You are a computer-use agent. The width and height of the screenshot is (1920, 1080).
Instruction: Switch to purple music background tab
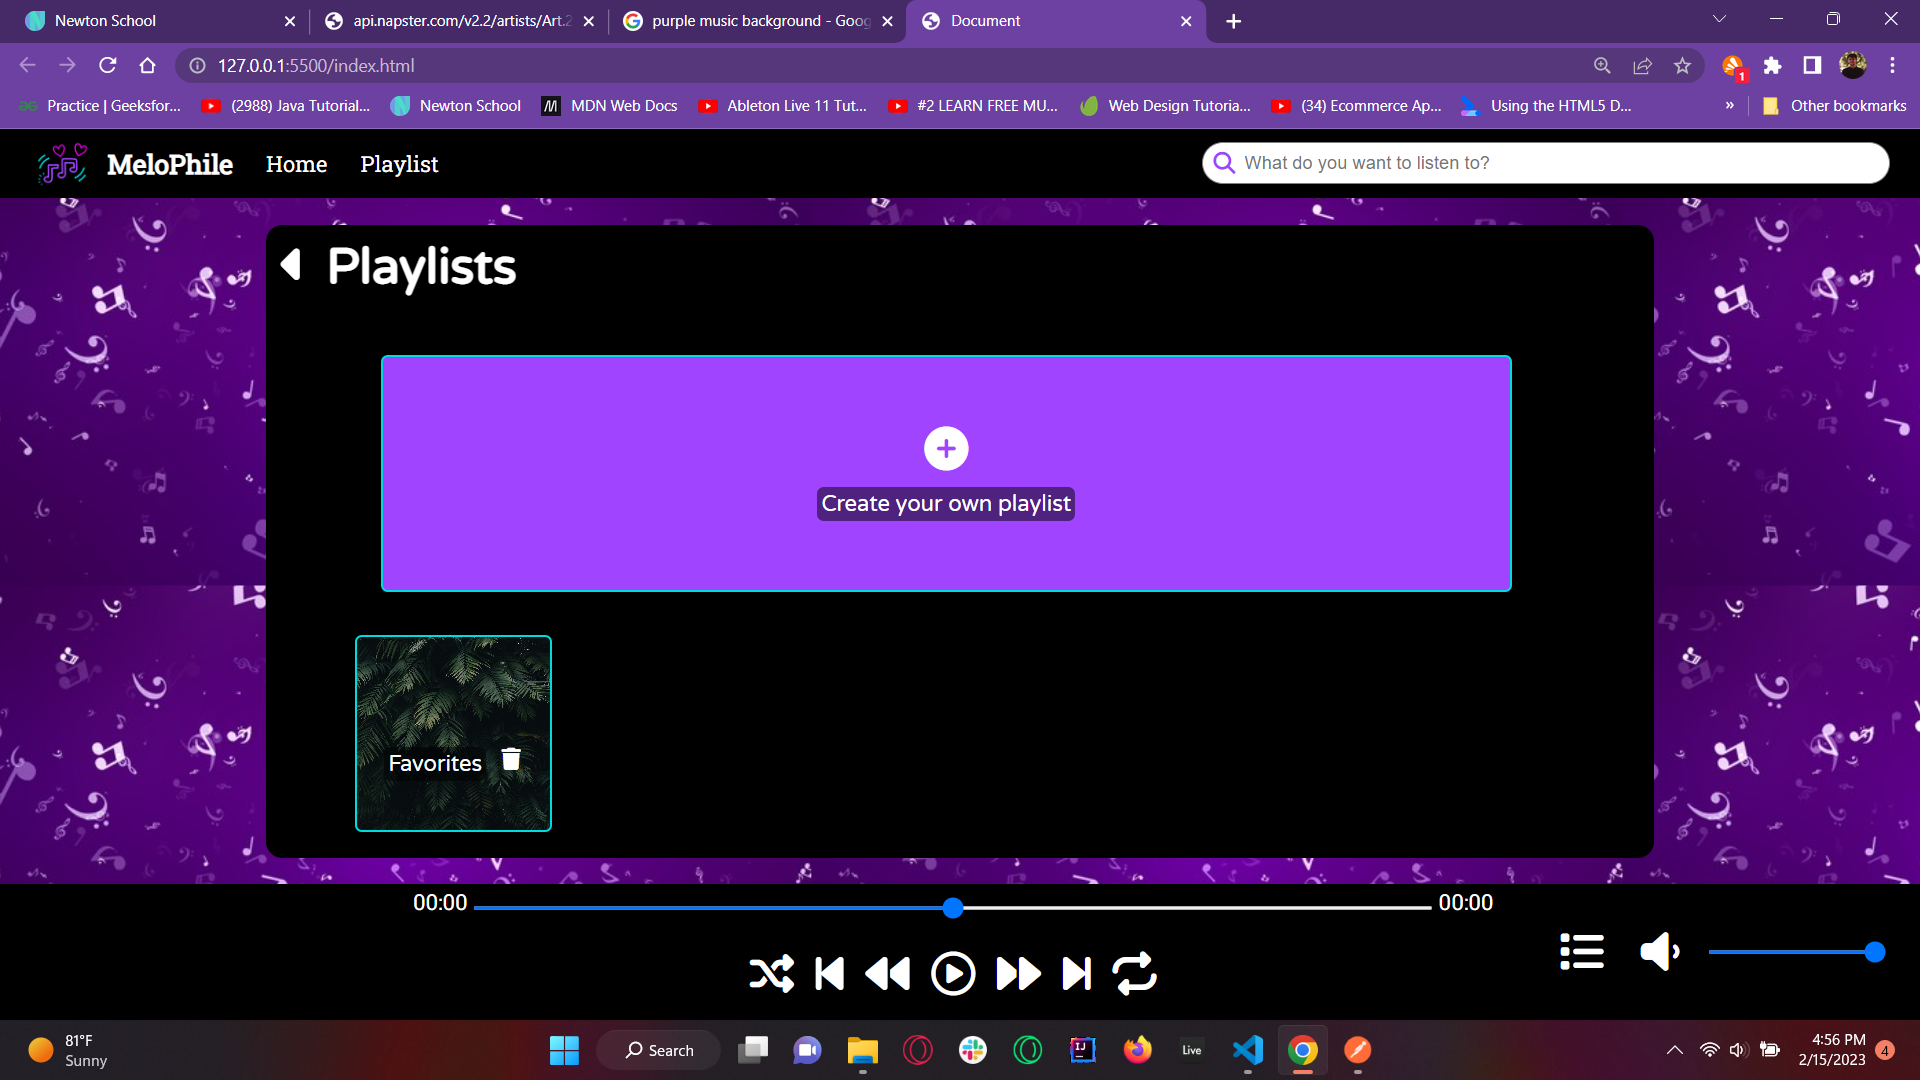[x=757, y=21]
